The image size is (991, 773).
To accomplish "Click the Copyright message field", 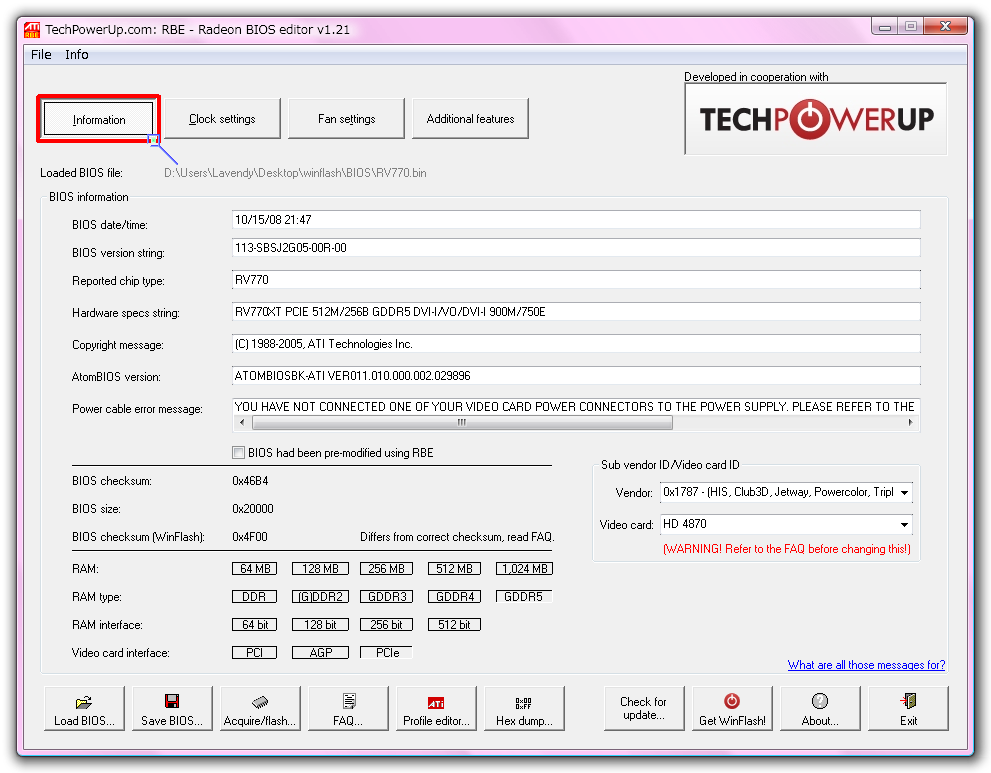I will point(576,344).
